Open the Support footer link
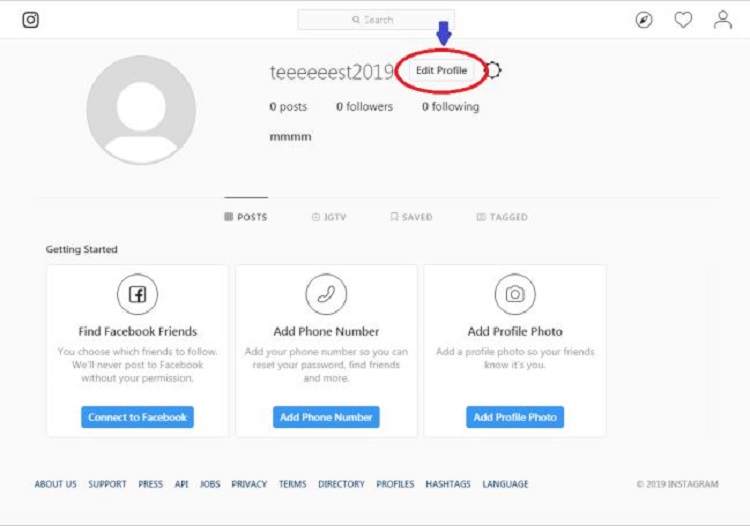The height and width of the screenshot is (526, 750). pos(107,484)
